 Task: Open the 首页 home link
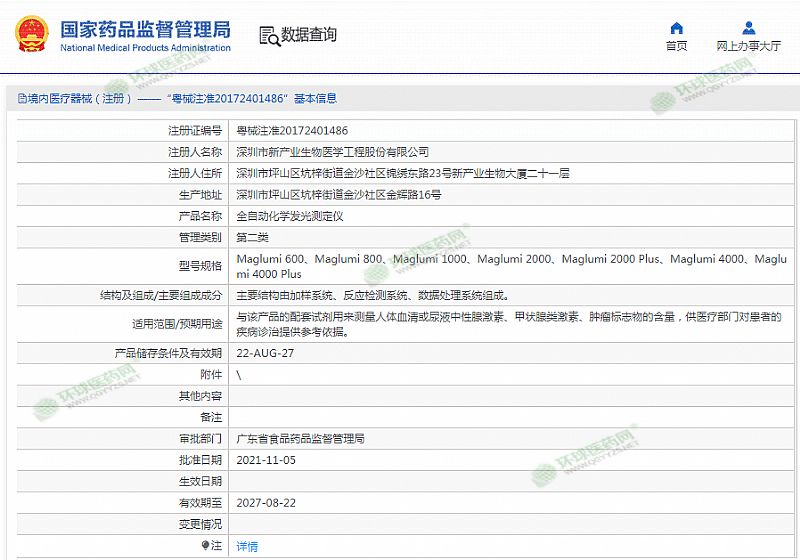tap(677, 46)
